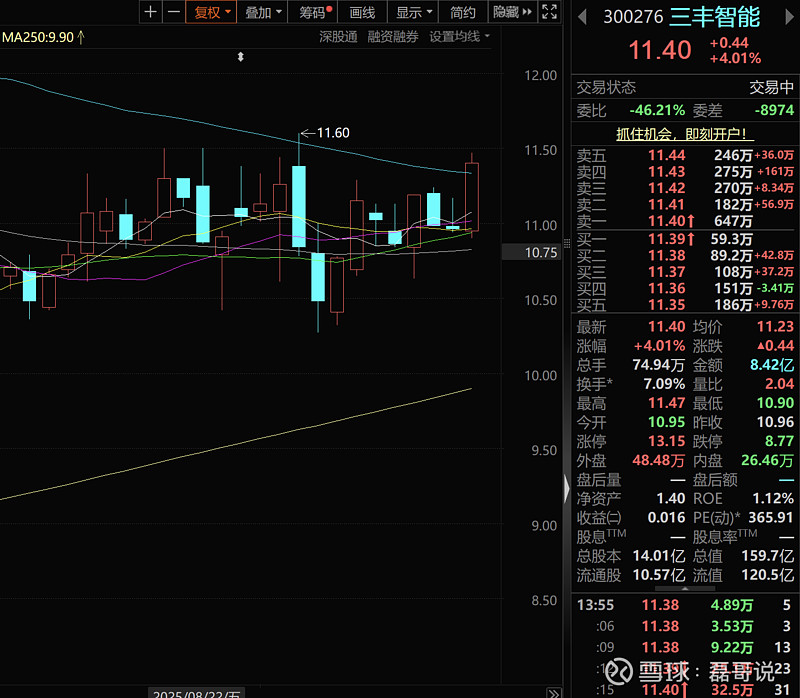Click the 10.75 price marker on axis
The width and height of the screenshot is (800, 698).
point(532,253)
